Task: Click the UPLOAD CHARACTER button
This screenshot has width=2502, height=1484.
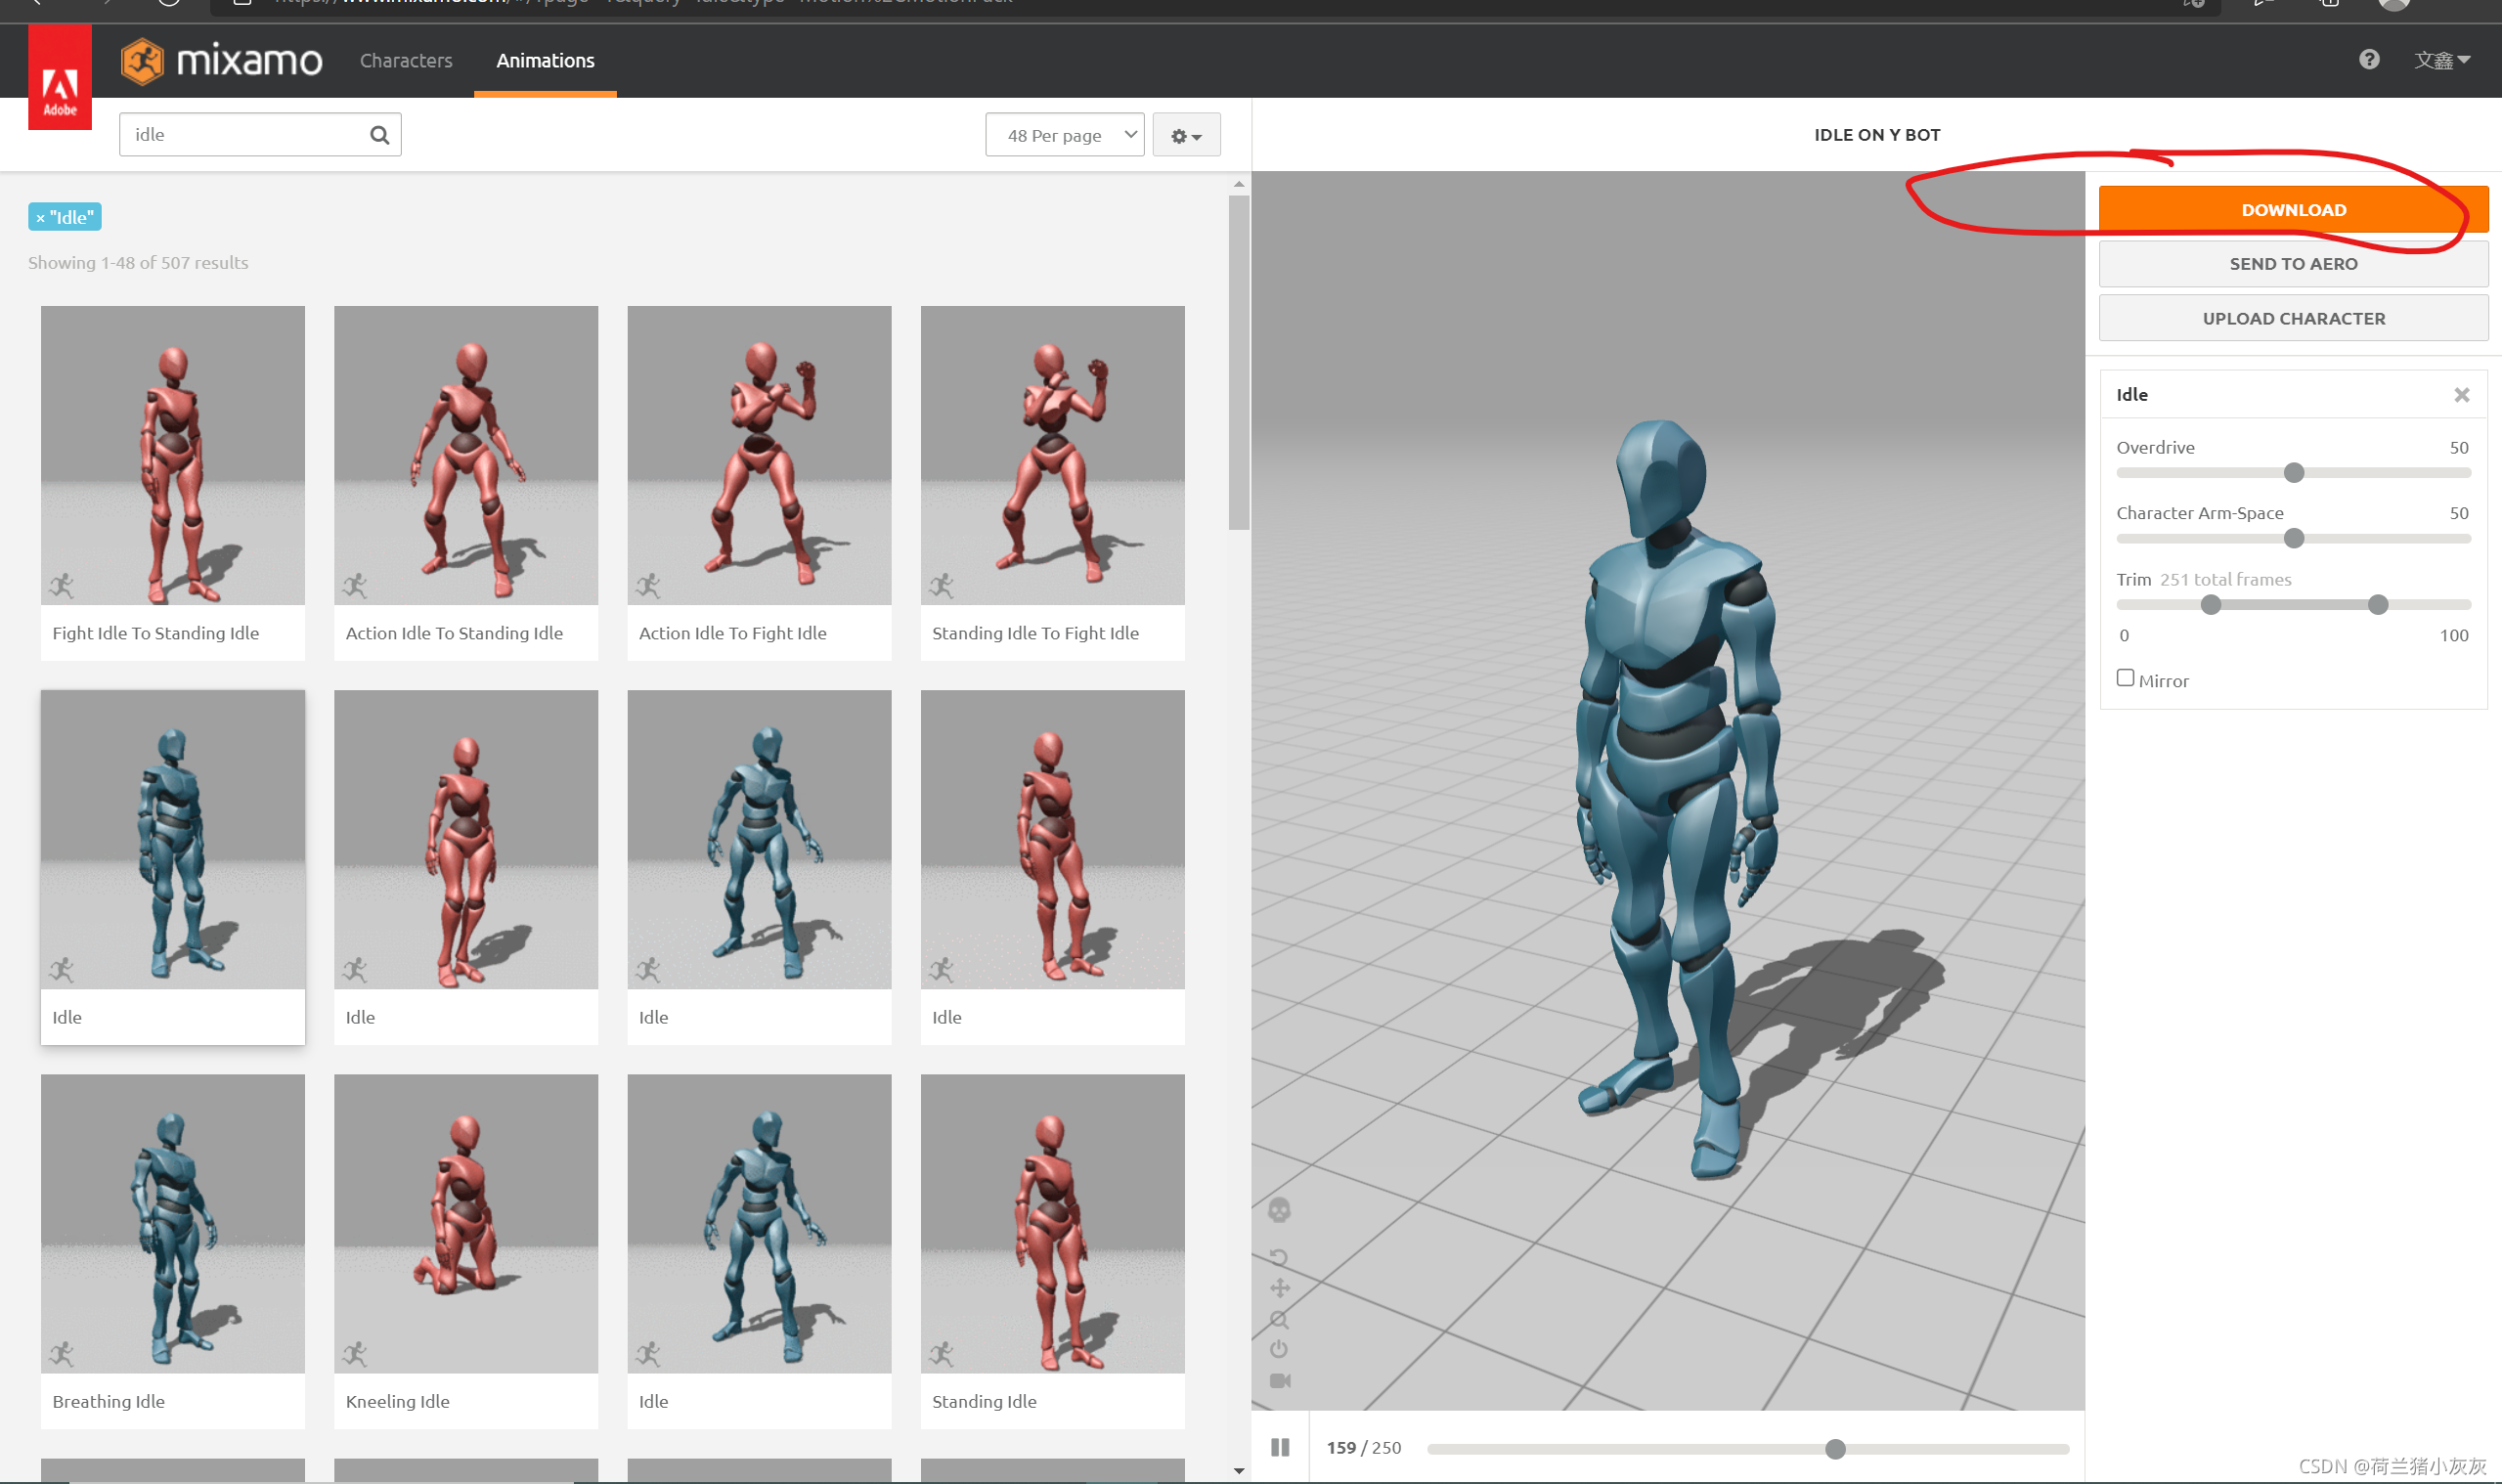Action: (x=2292, y=318)
